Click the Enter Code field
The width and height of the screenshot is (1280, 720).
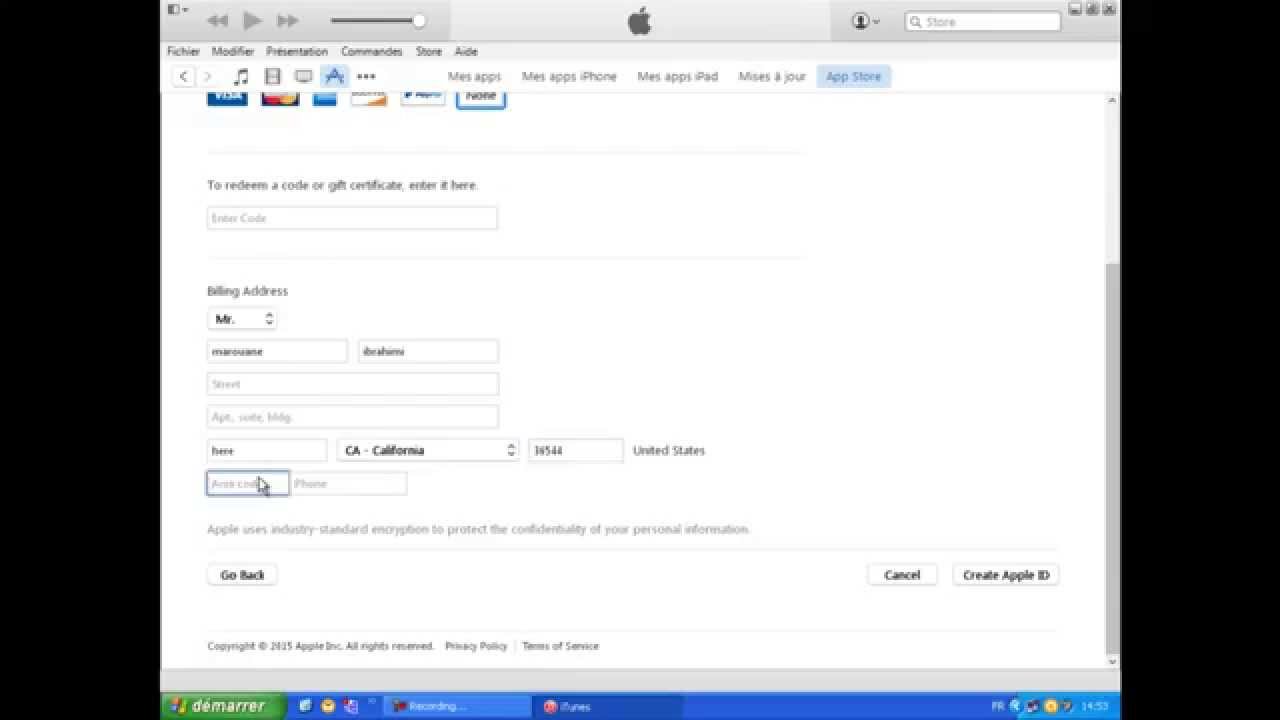(x=352, y=218)
